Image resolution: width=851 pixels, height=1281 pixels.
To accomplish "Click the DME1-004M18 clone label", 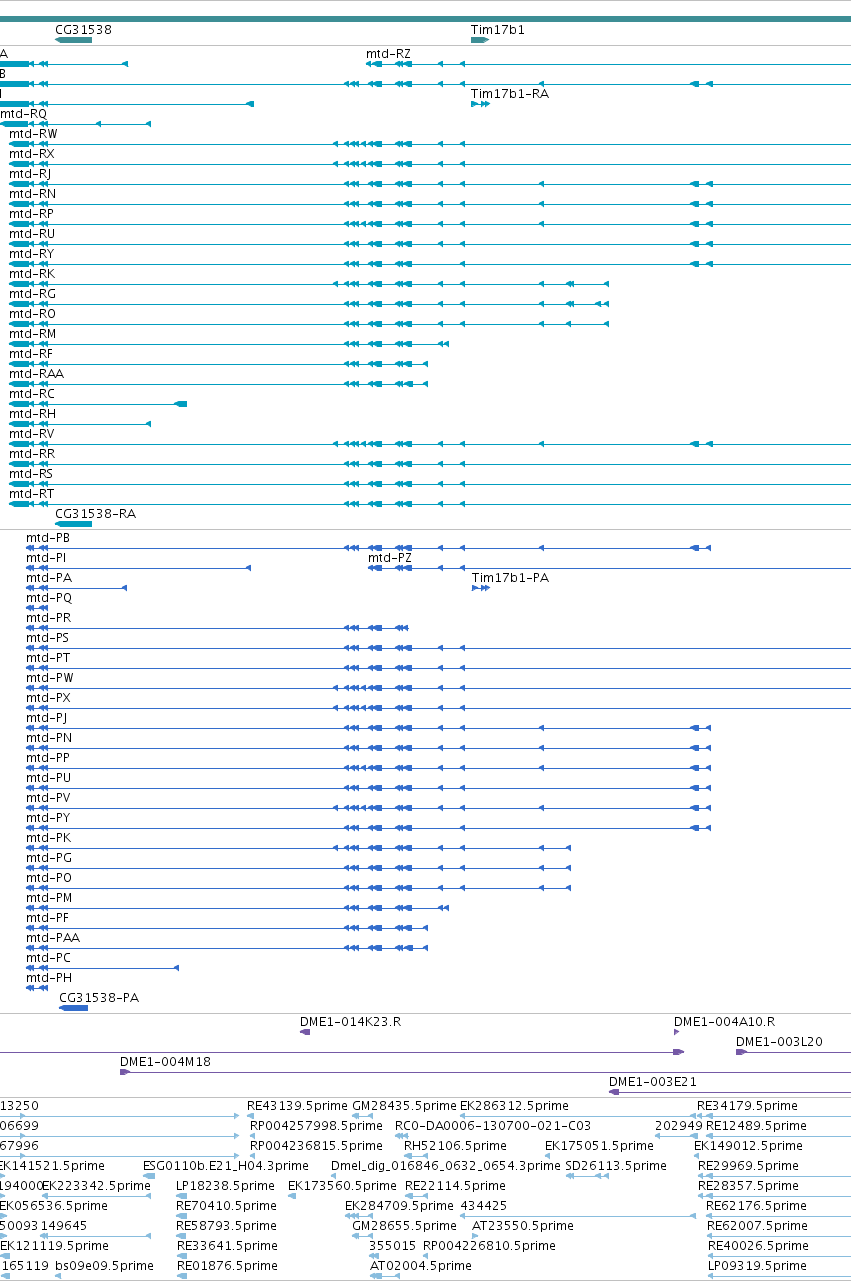I will (x=165, y=1062).
